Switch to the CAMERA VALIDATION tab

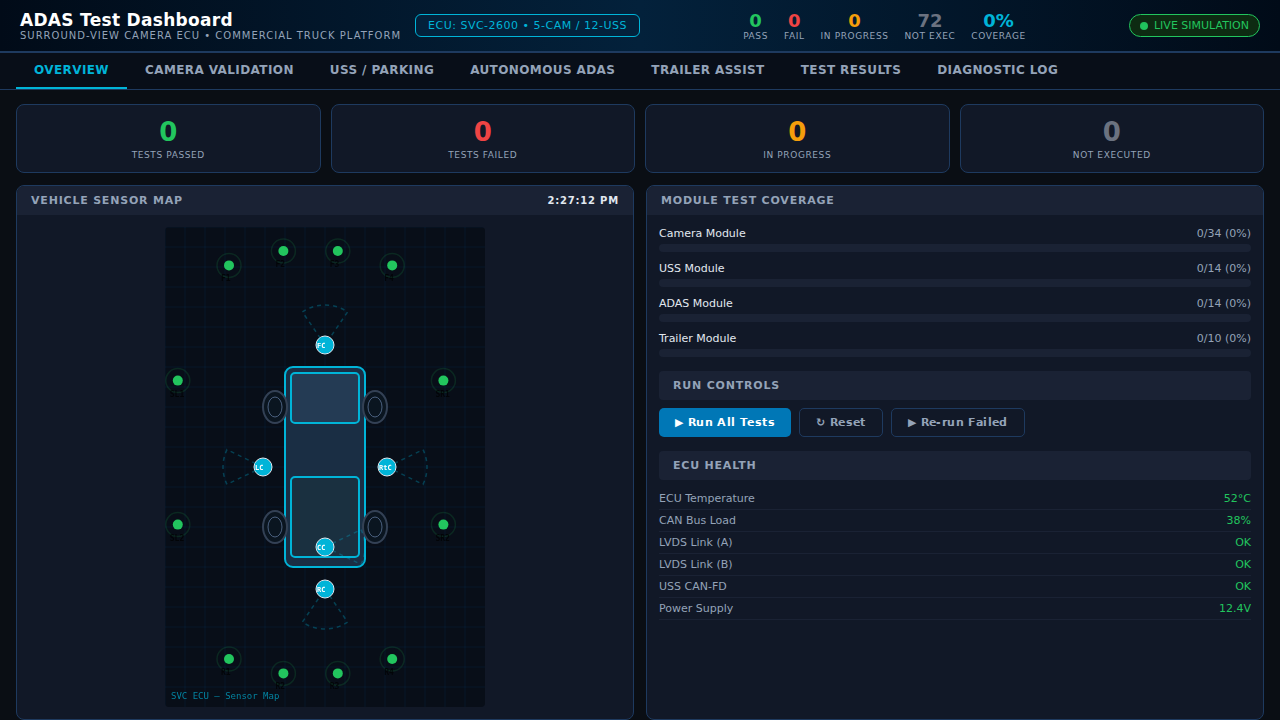pos(219,70)
